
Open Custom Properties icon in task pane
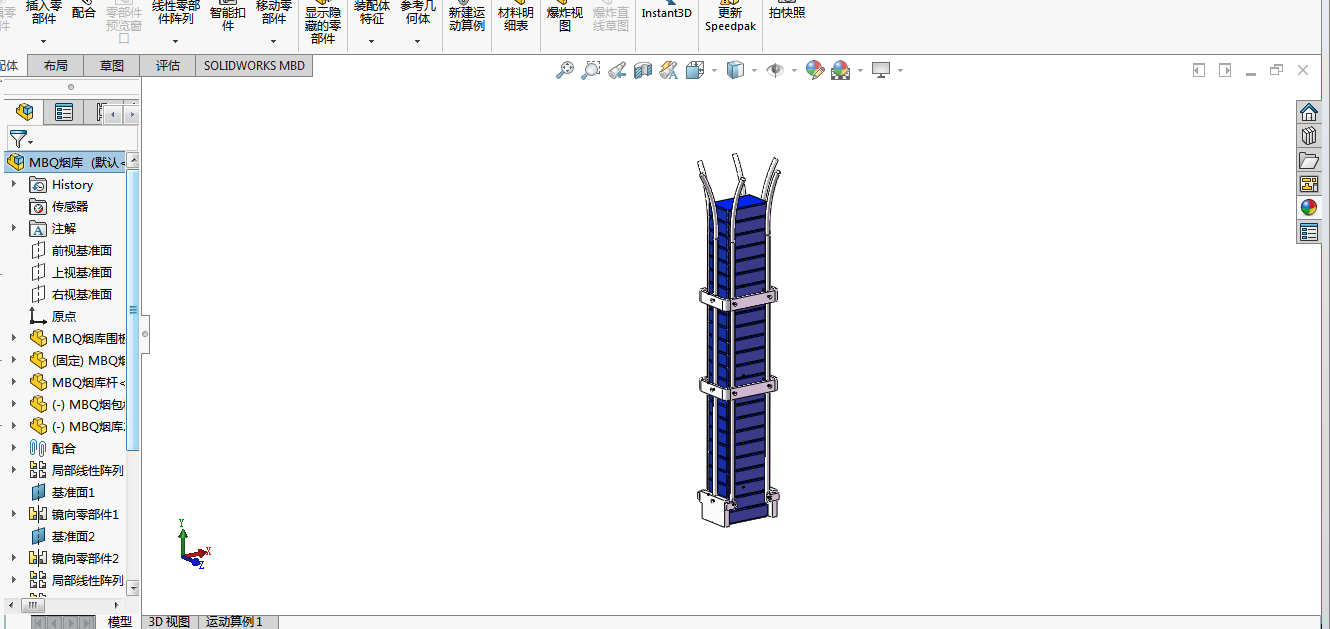pyautogui.click(x=1308, y=232)
